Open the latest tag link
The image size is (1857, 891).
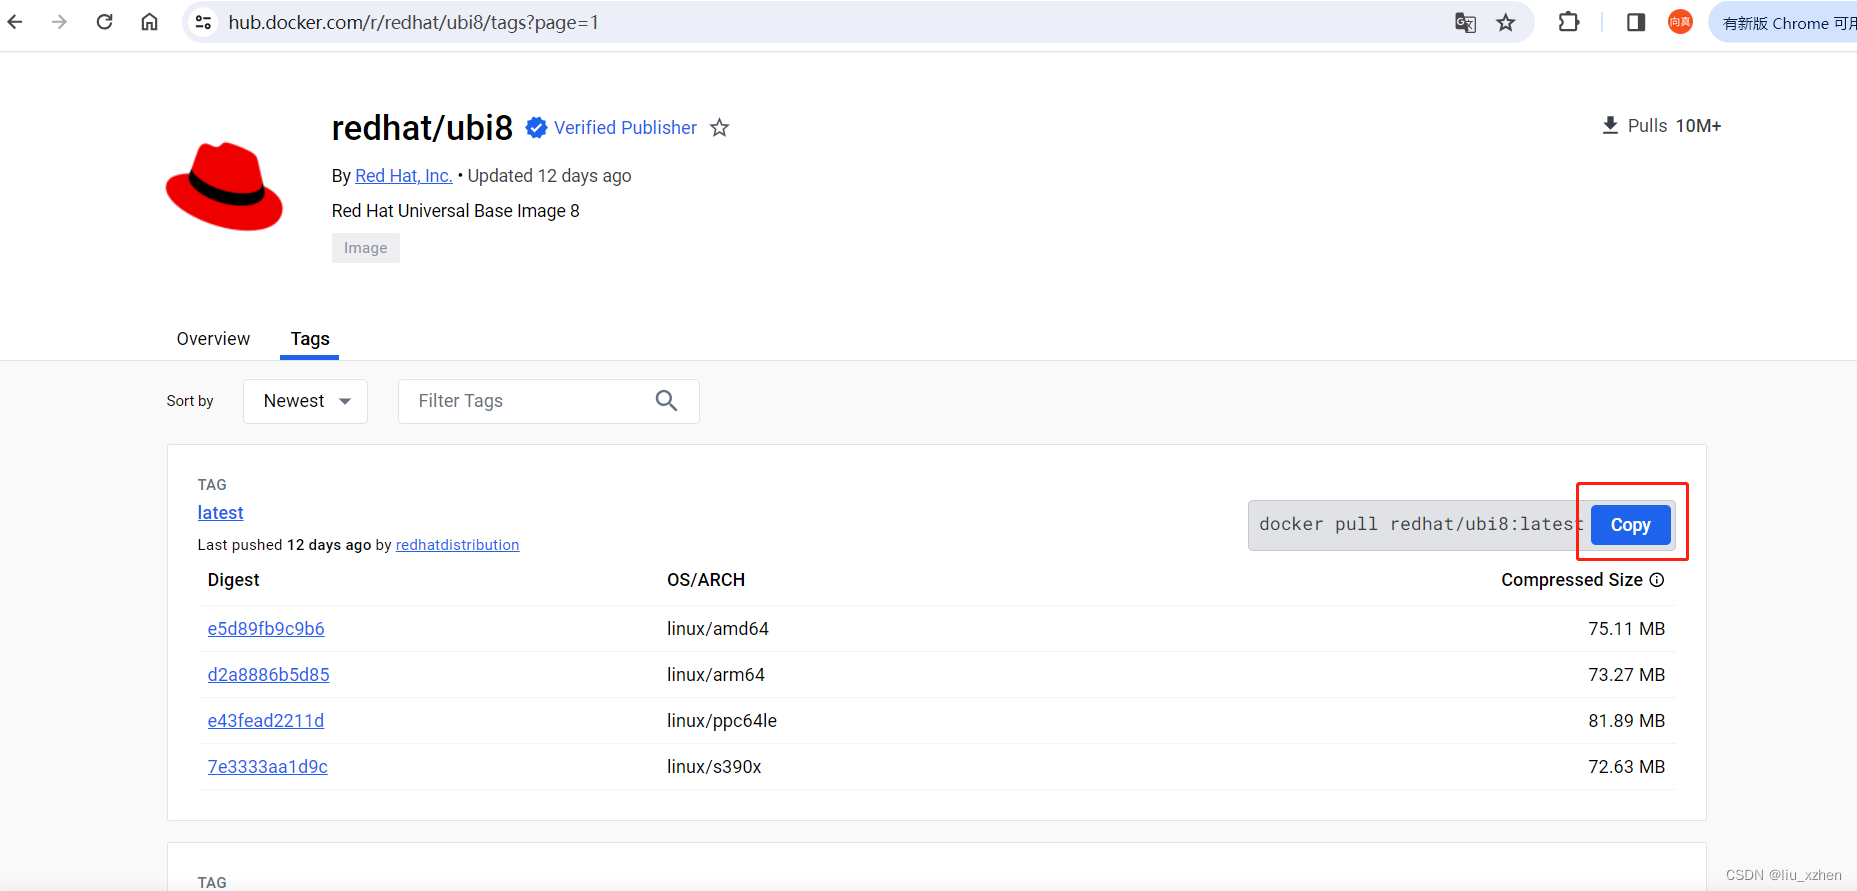(221, 513)
